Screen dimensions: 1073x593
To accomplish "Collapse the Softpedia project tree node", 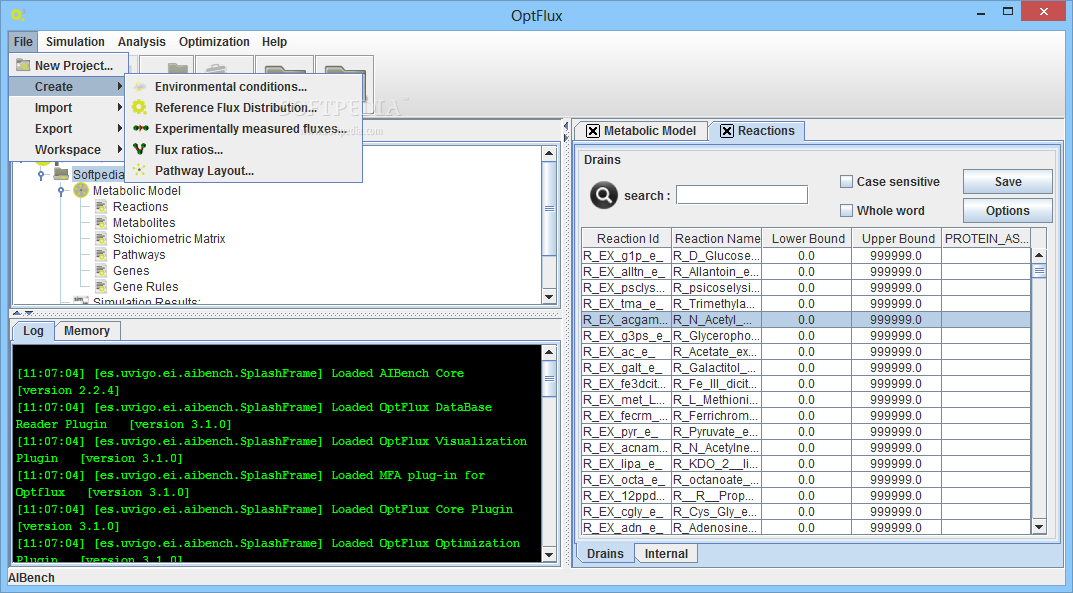I will tap(41, 175).
